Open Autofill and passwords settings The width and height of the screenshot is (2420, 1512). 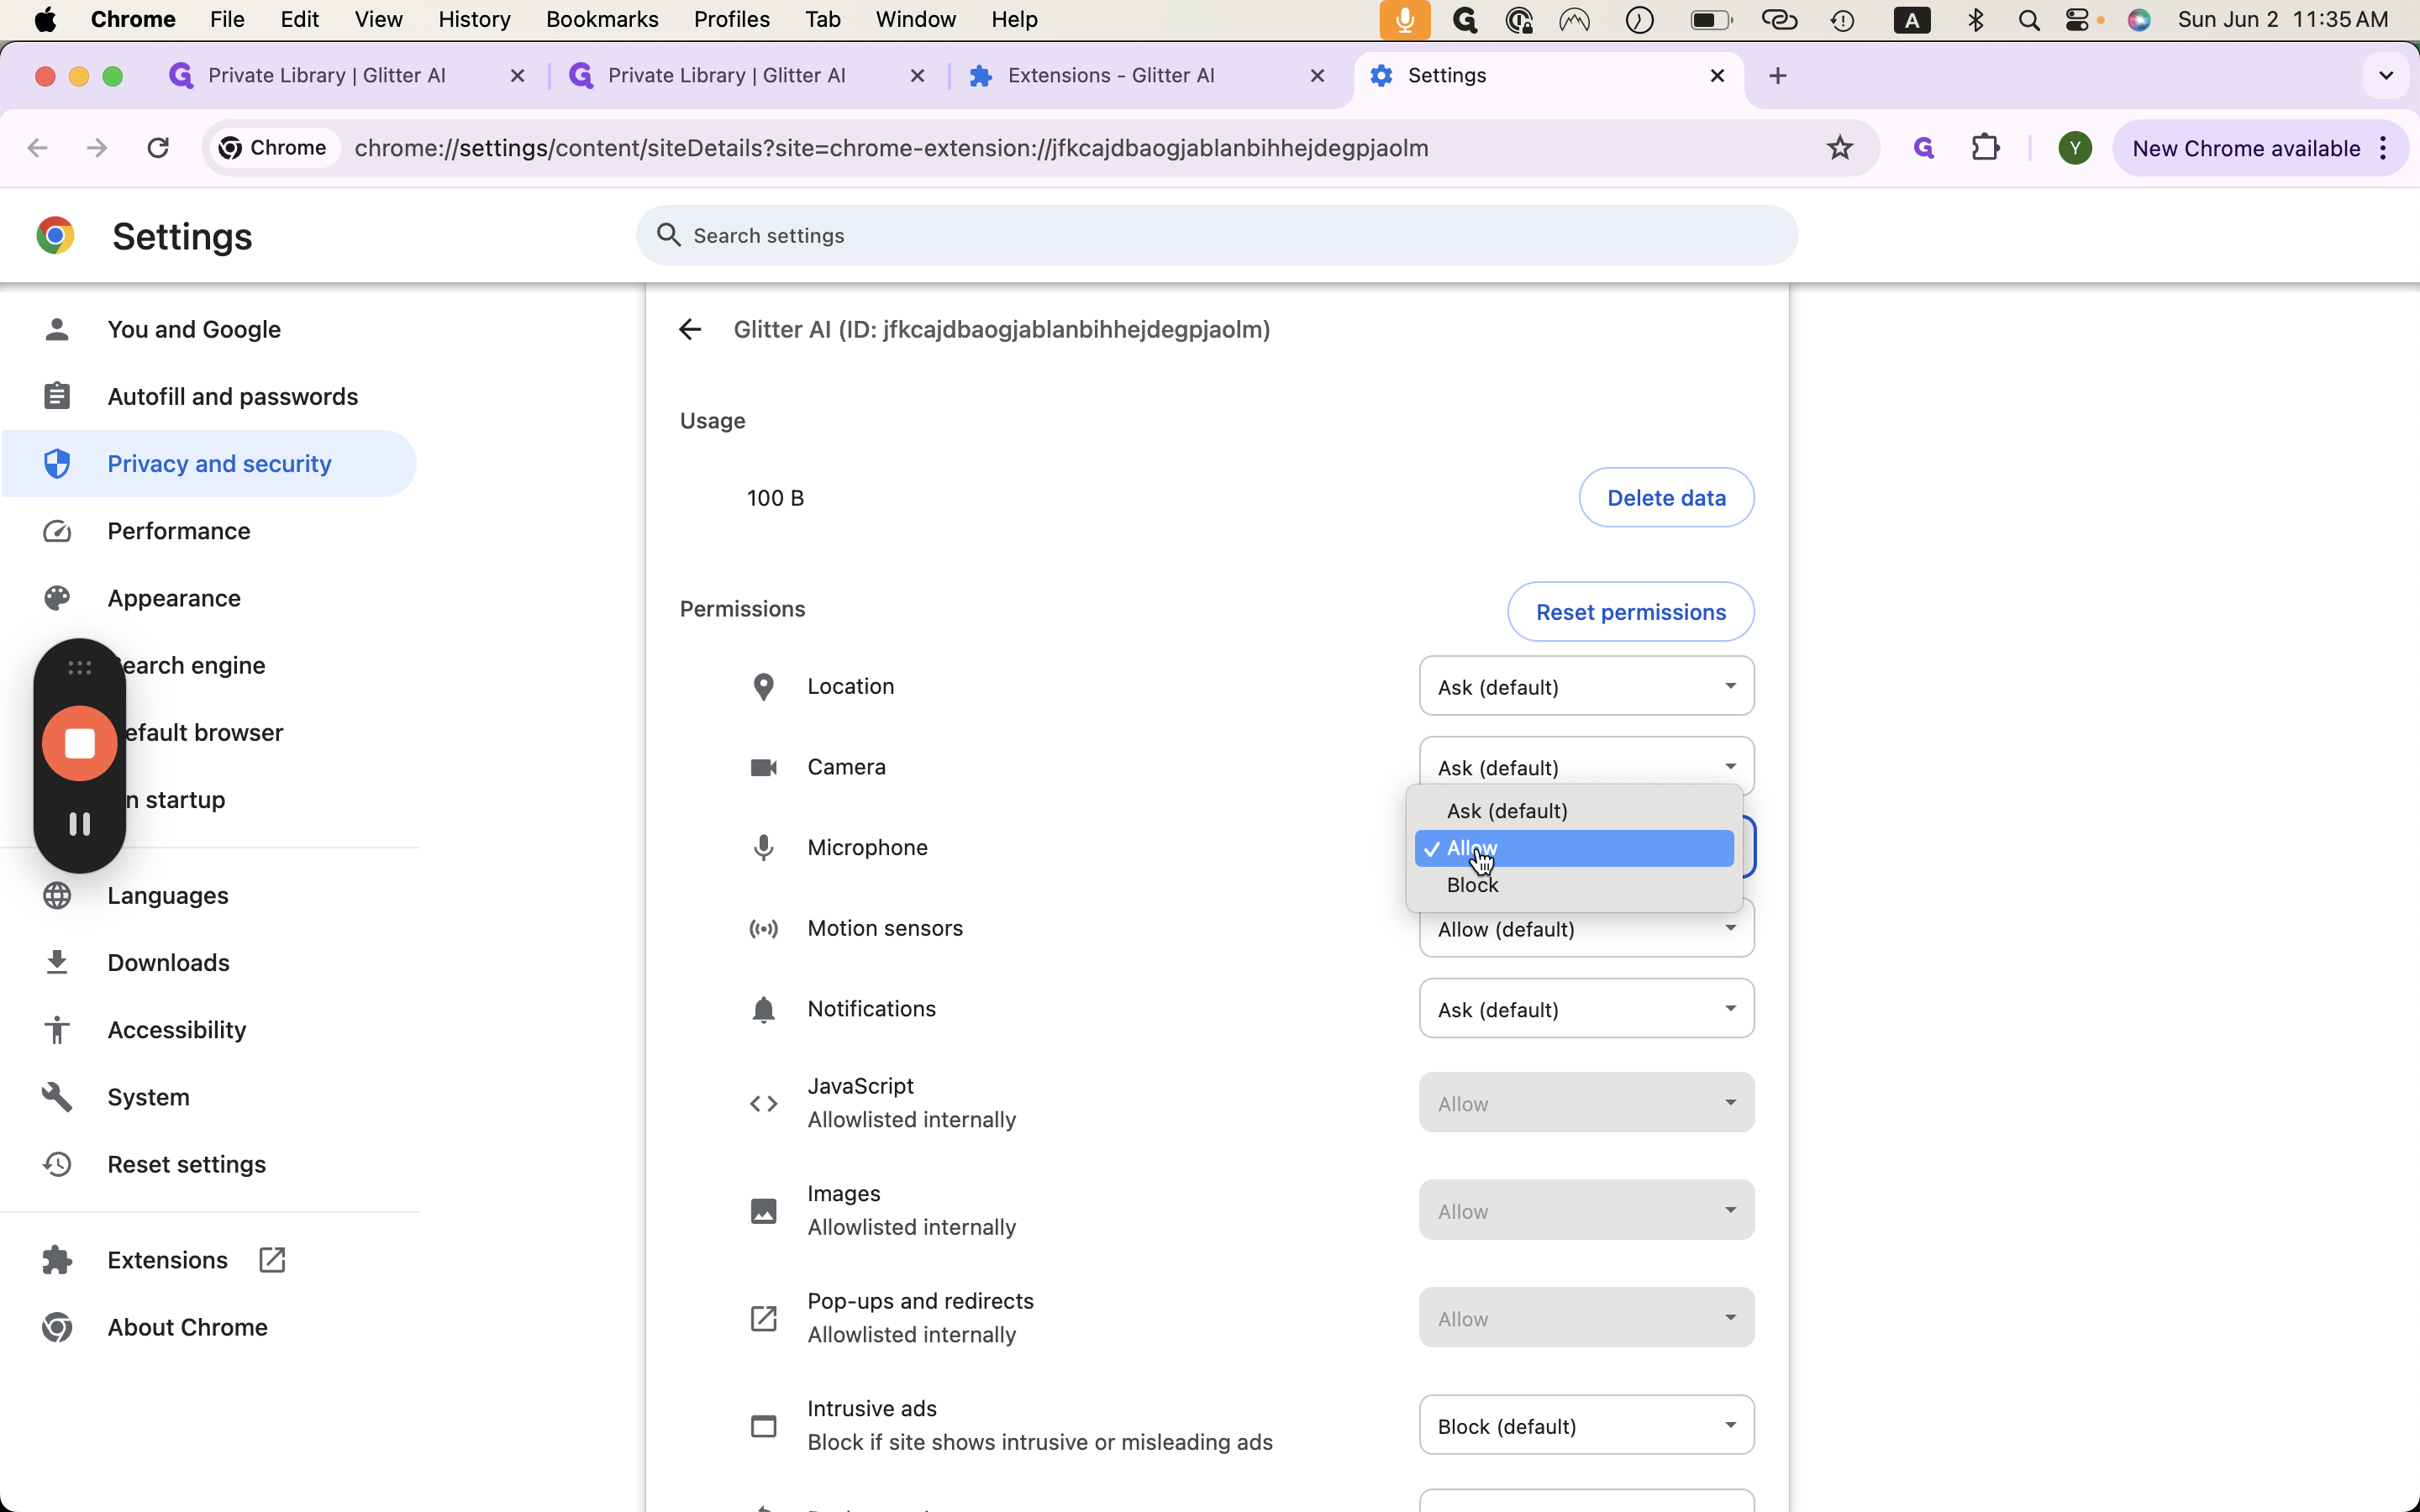coord(210,396)
